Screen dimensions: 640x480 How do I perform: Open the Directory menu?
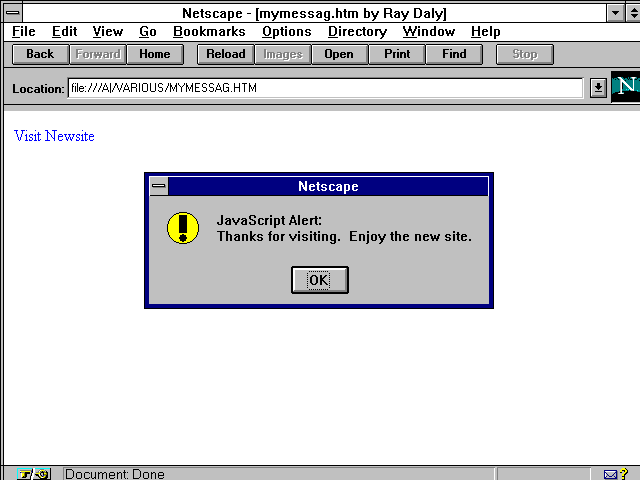(x=357, y=32)
